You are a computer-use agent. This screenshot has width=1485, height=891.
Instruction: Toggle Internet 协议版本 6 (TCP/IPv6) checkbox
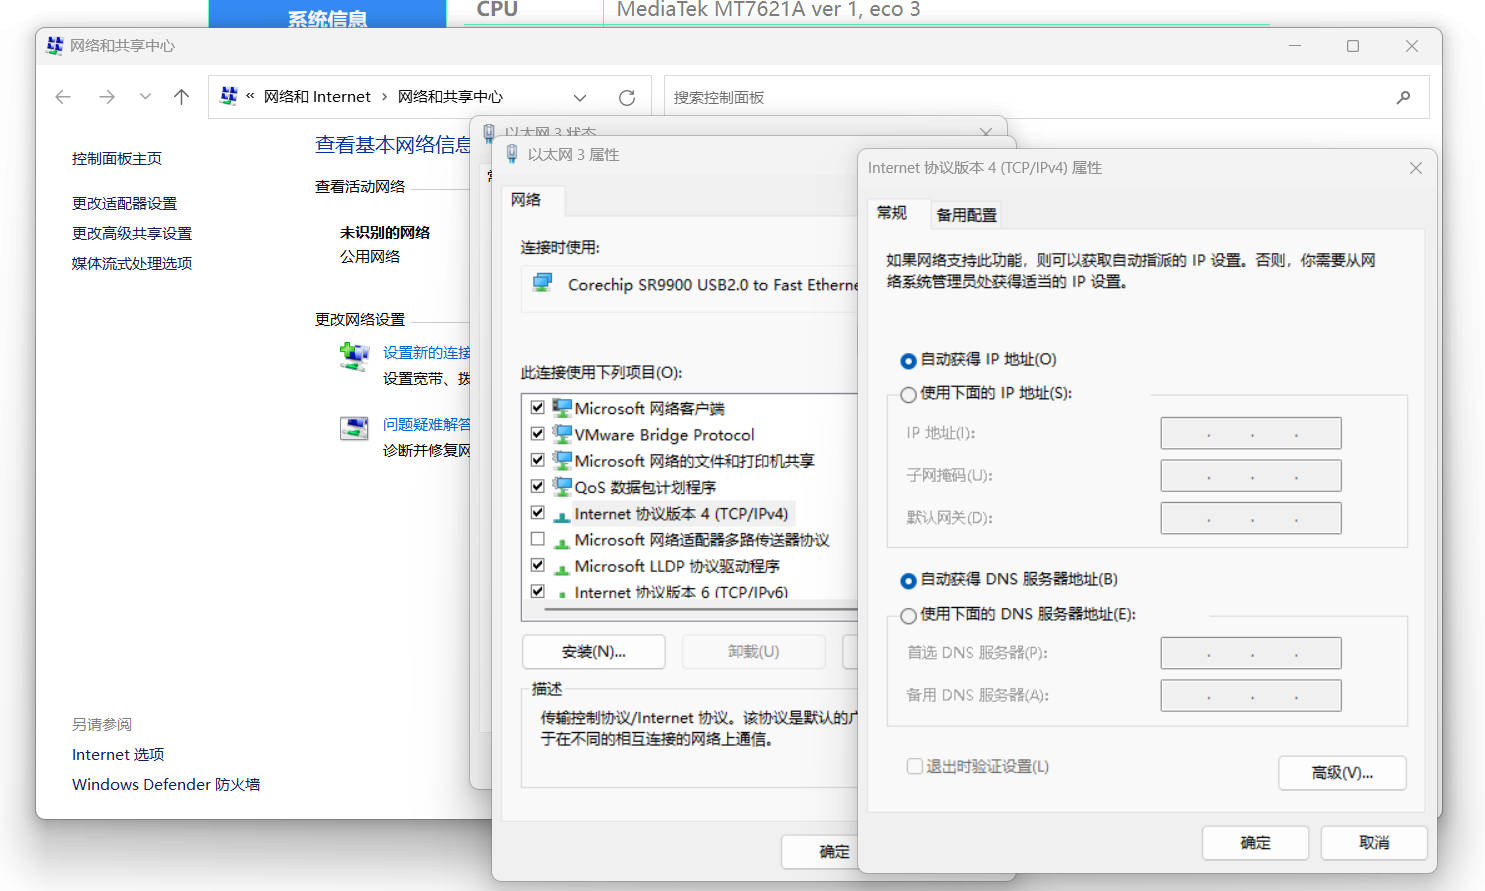pos(537,590)
